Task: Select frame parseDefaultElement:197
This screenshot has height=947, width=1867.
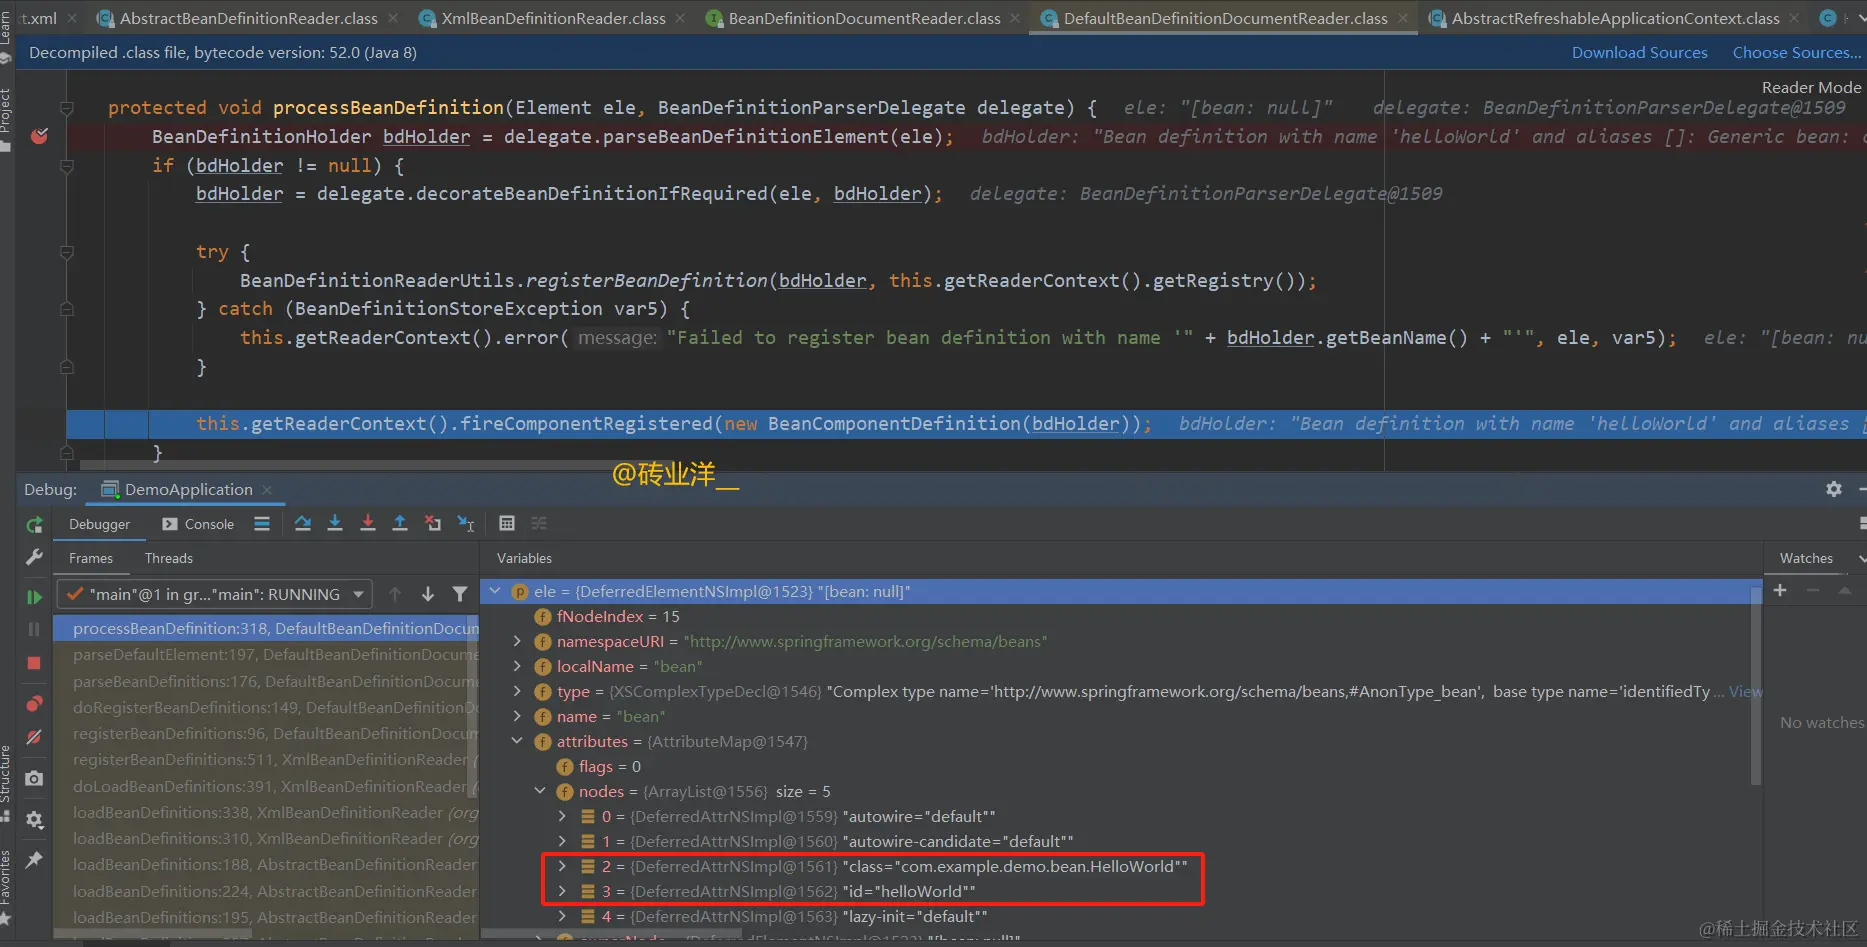Action: click(266, 654)
